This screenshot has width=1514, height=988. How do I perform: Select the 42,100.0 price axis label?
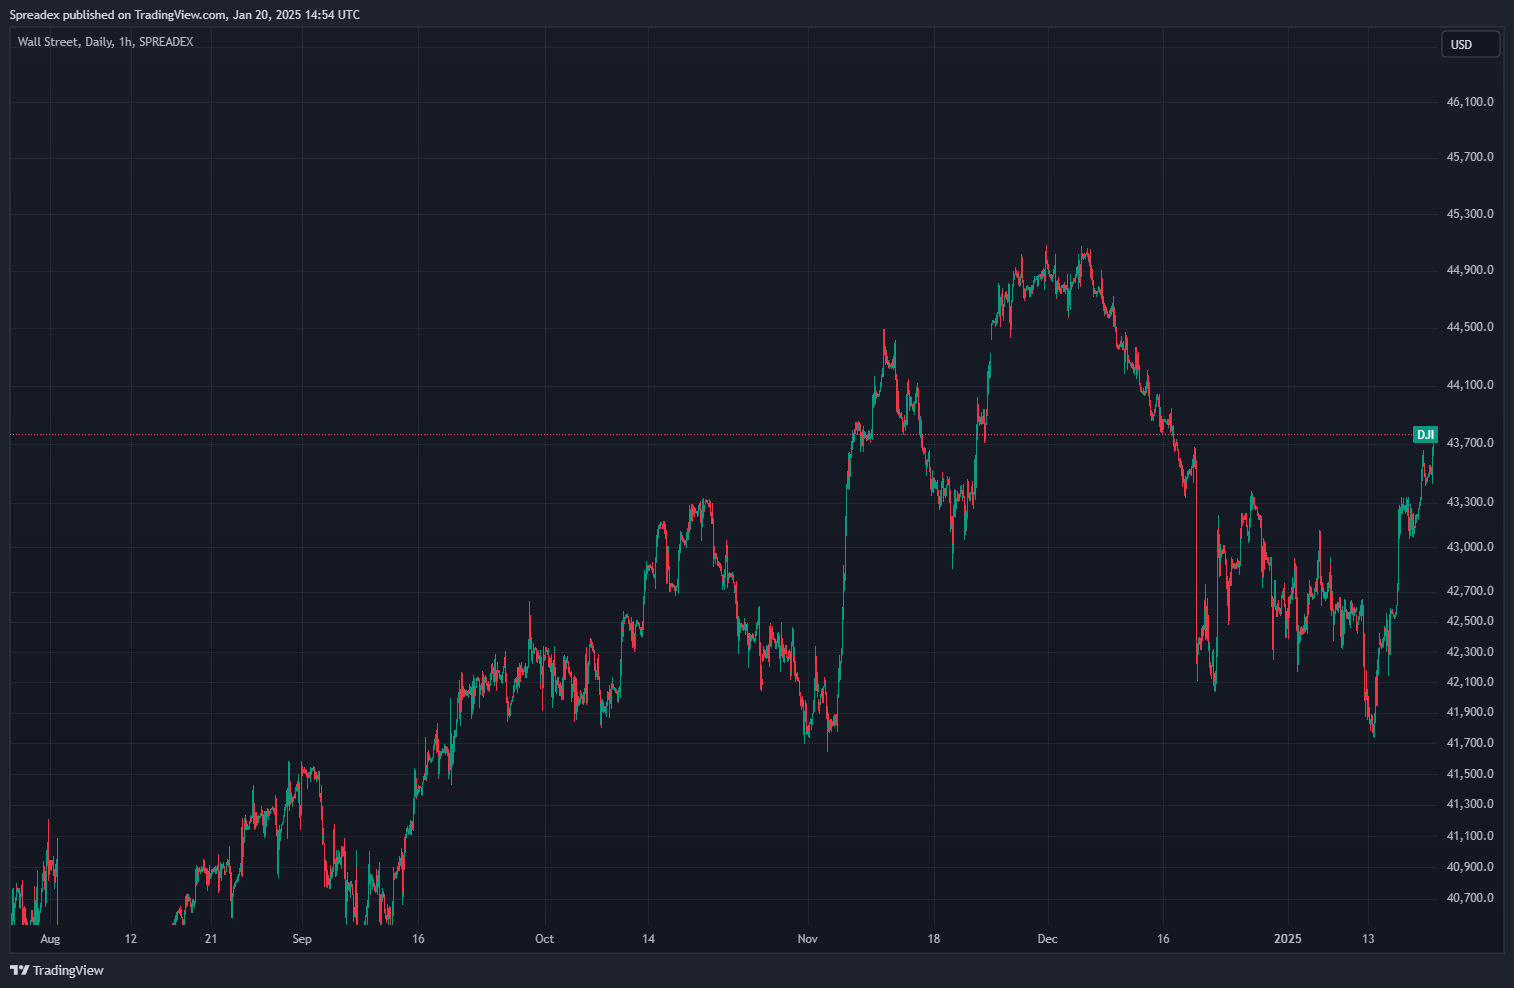(1470, 682)
